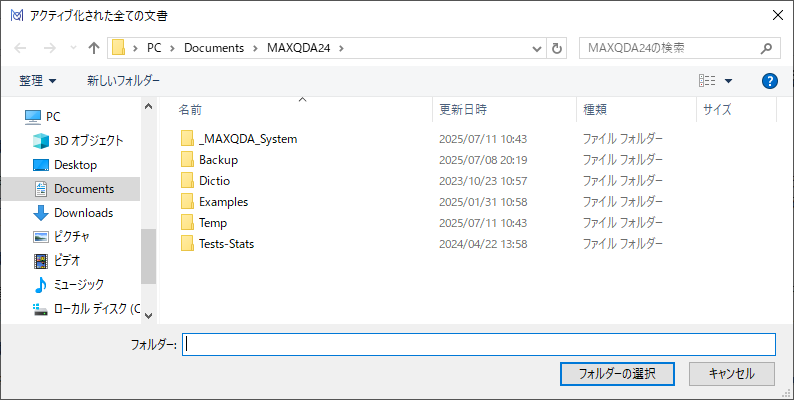
Task: Select PC in the address breadcrumb
Action: pos(154,48)
